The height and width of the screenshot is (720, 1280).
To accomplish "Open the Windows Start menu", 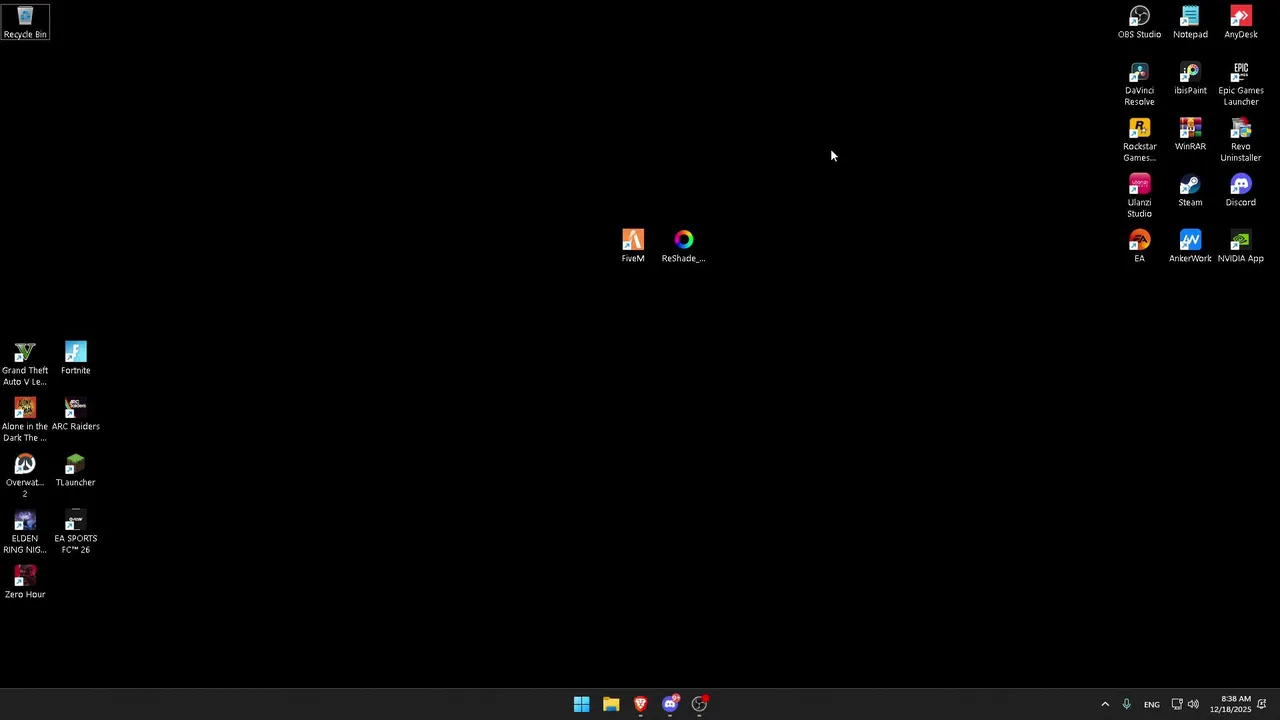I will click(x=581, y=704).
